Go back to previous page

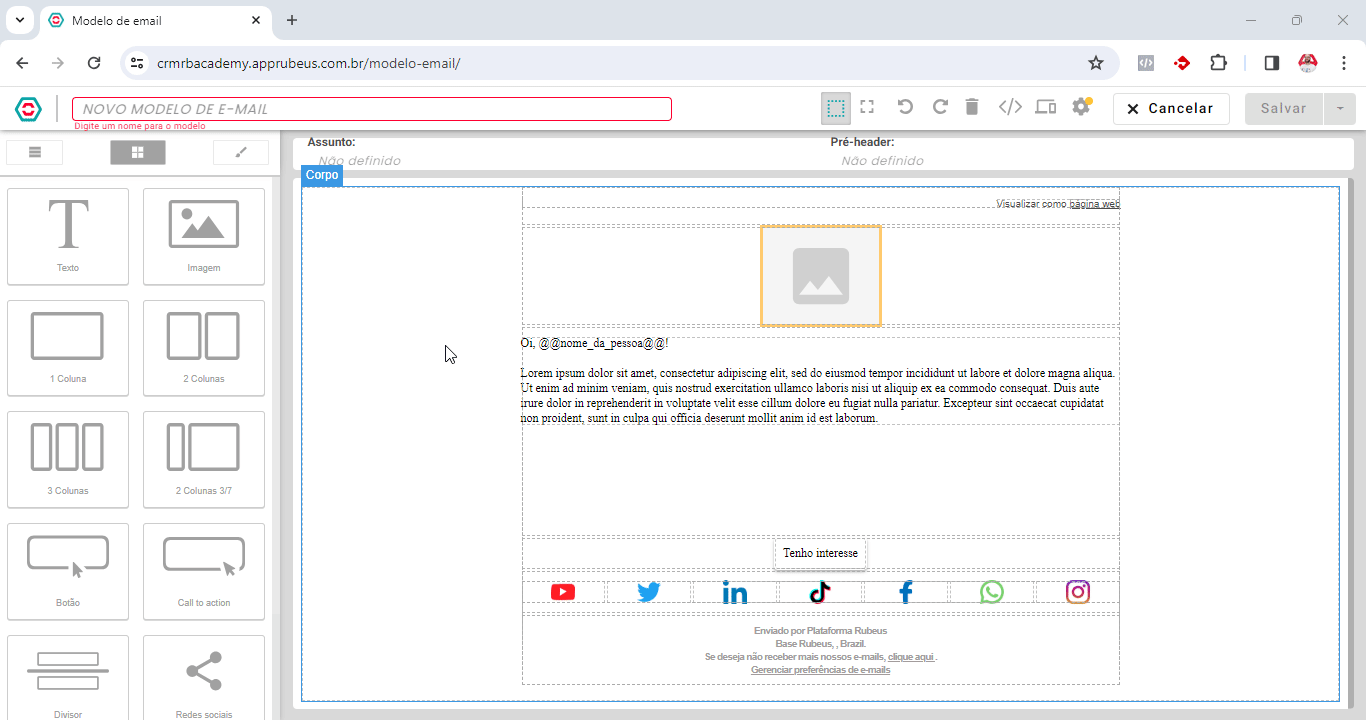click(22, 63)
